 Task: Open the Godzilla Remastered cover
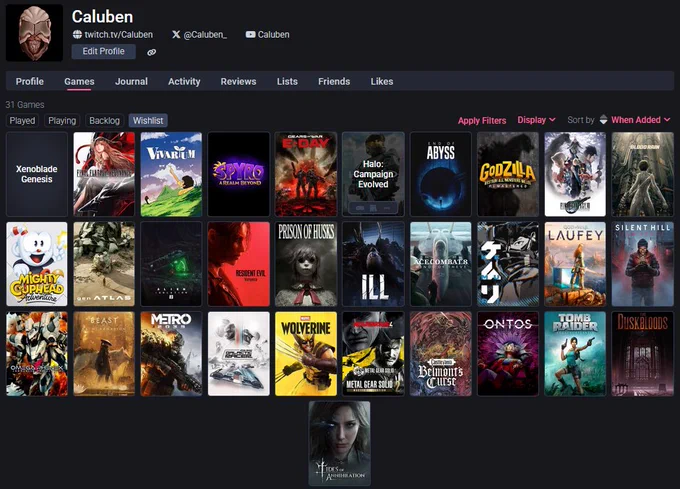tap(508, 174)
